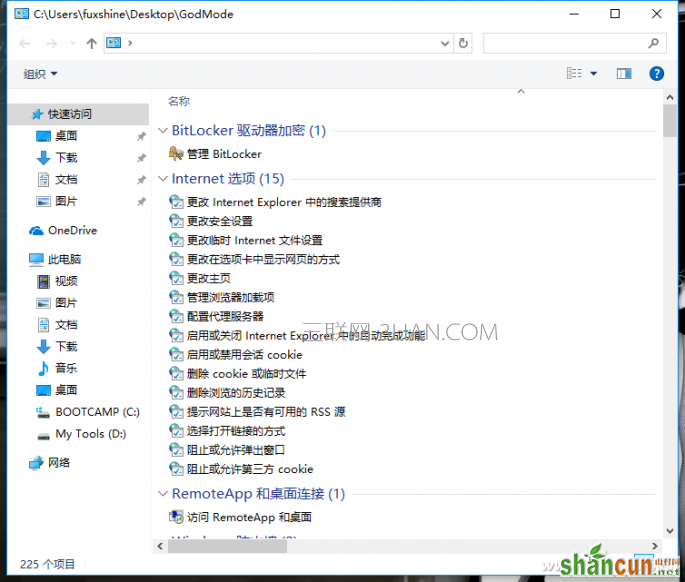Sort by the 名称 column header

(179, 101)
